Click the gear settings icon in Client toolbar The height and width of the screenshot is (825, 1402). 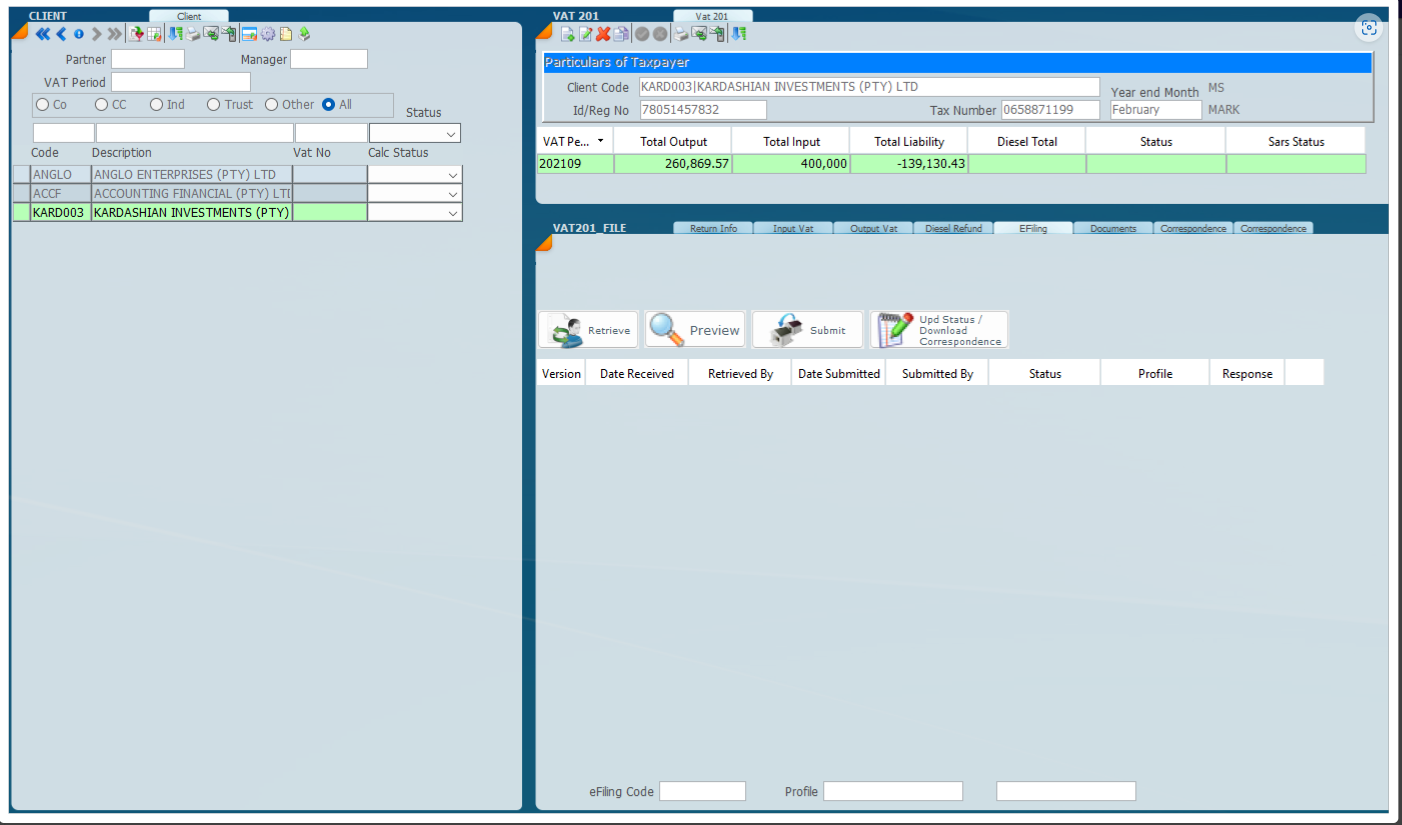pyautogui.click(x=268, y=34)
